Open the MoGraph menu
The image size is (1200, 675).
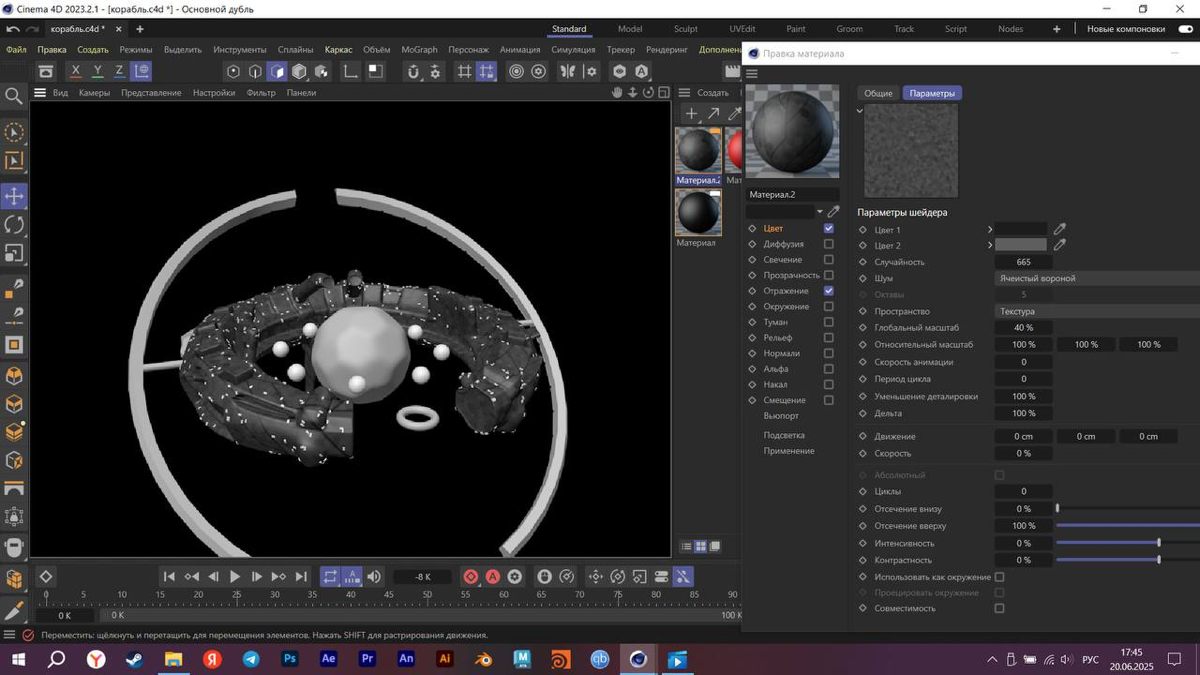pos(419,49)
